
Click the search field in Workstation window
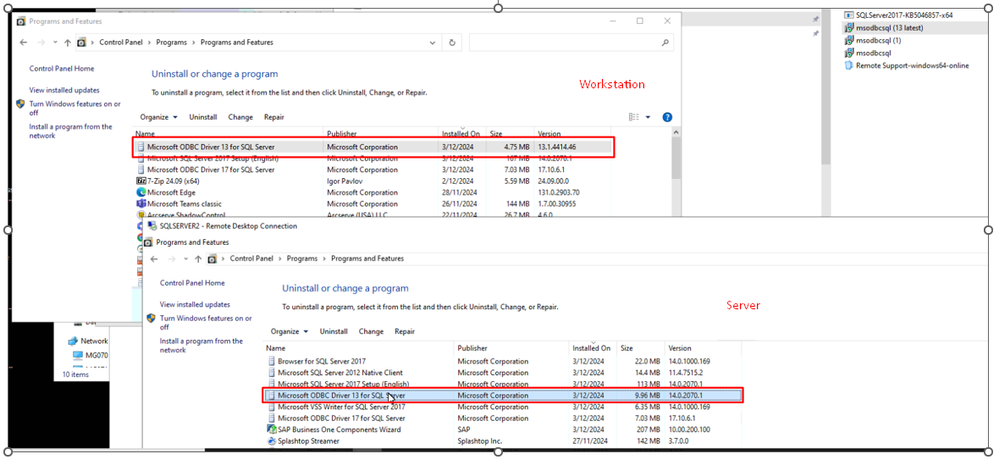(571, 43)
